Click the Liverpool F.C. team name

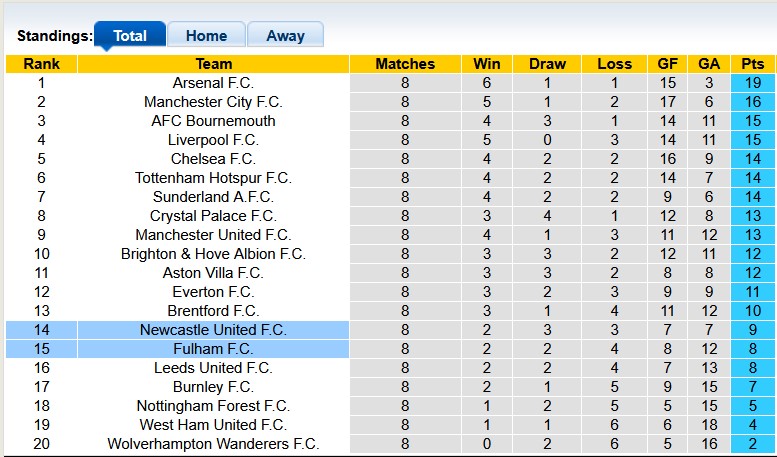213,140
